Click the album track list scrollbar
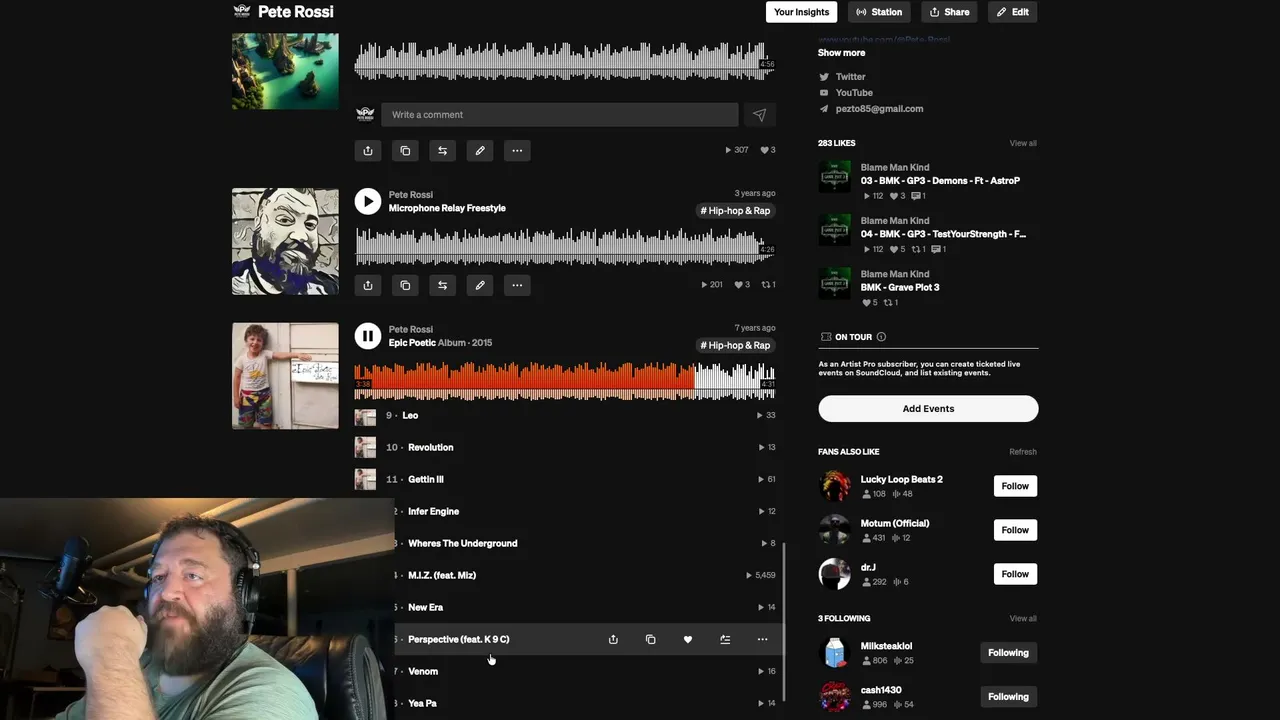Viewport: 1280px width, 720px height. pos(783,620)
